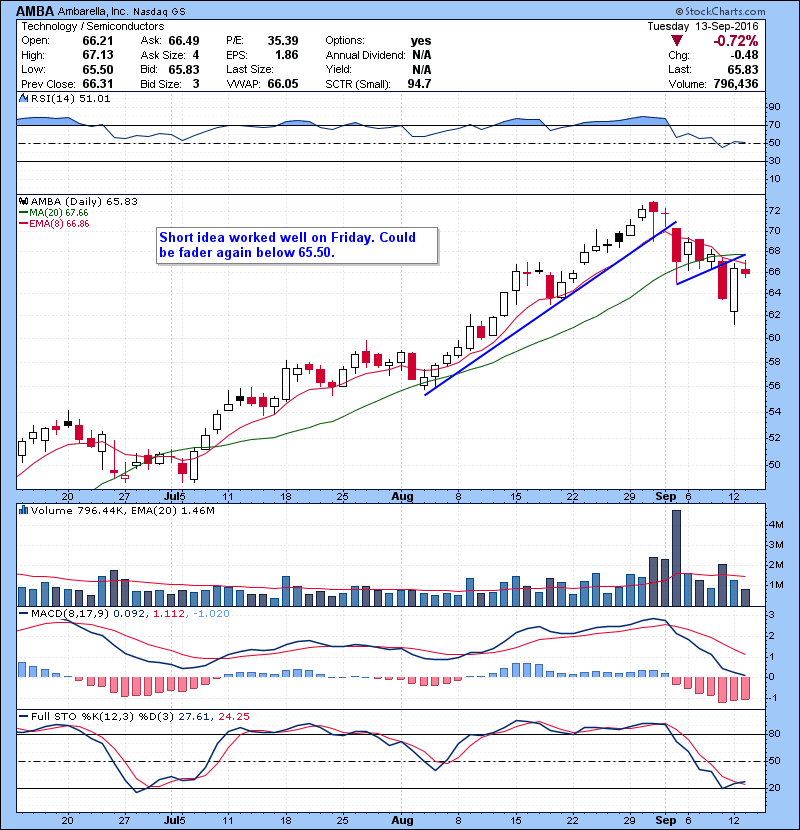Click the RSI area-chart icon
800x830 pixels.
[x=23, y=98]
